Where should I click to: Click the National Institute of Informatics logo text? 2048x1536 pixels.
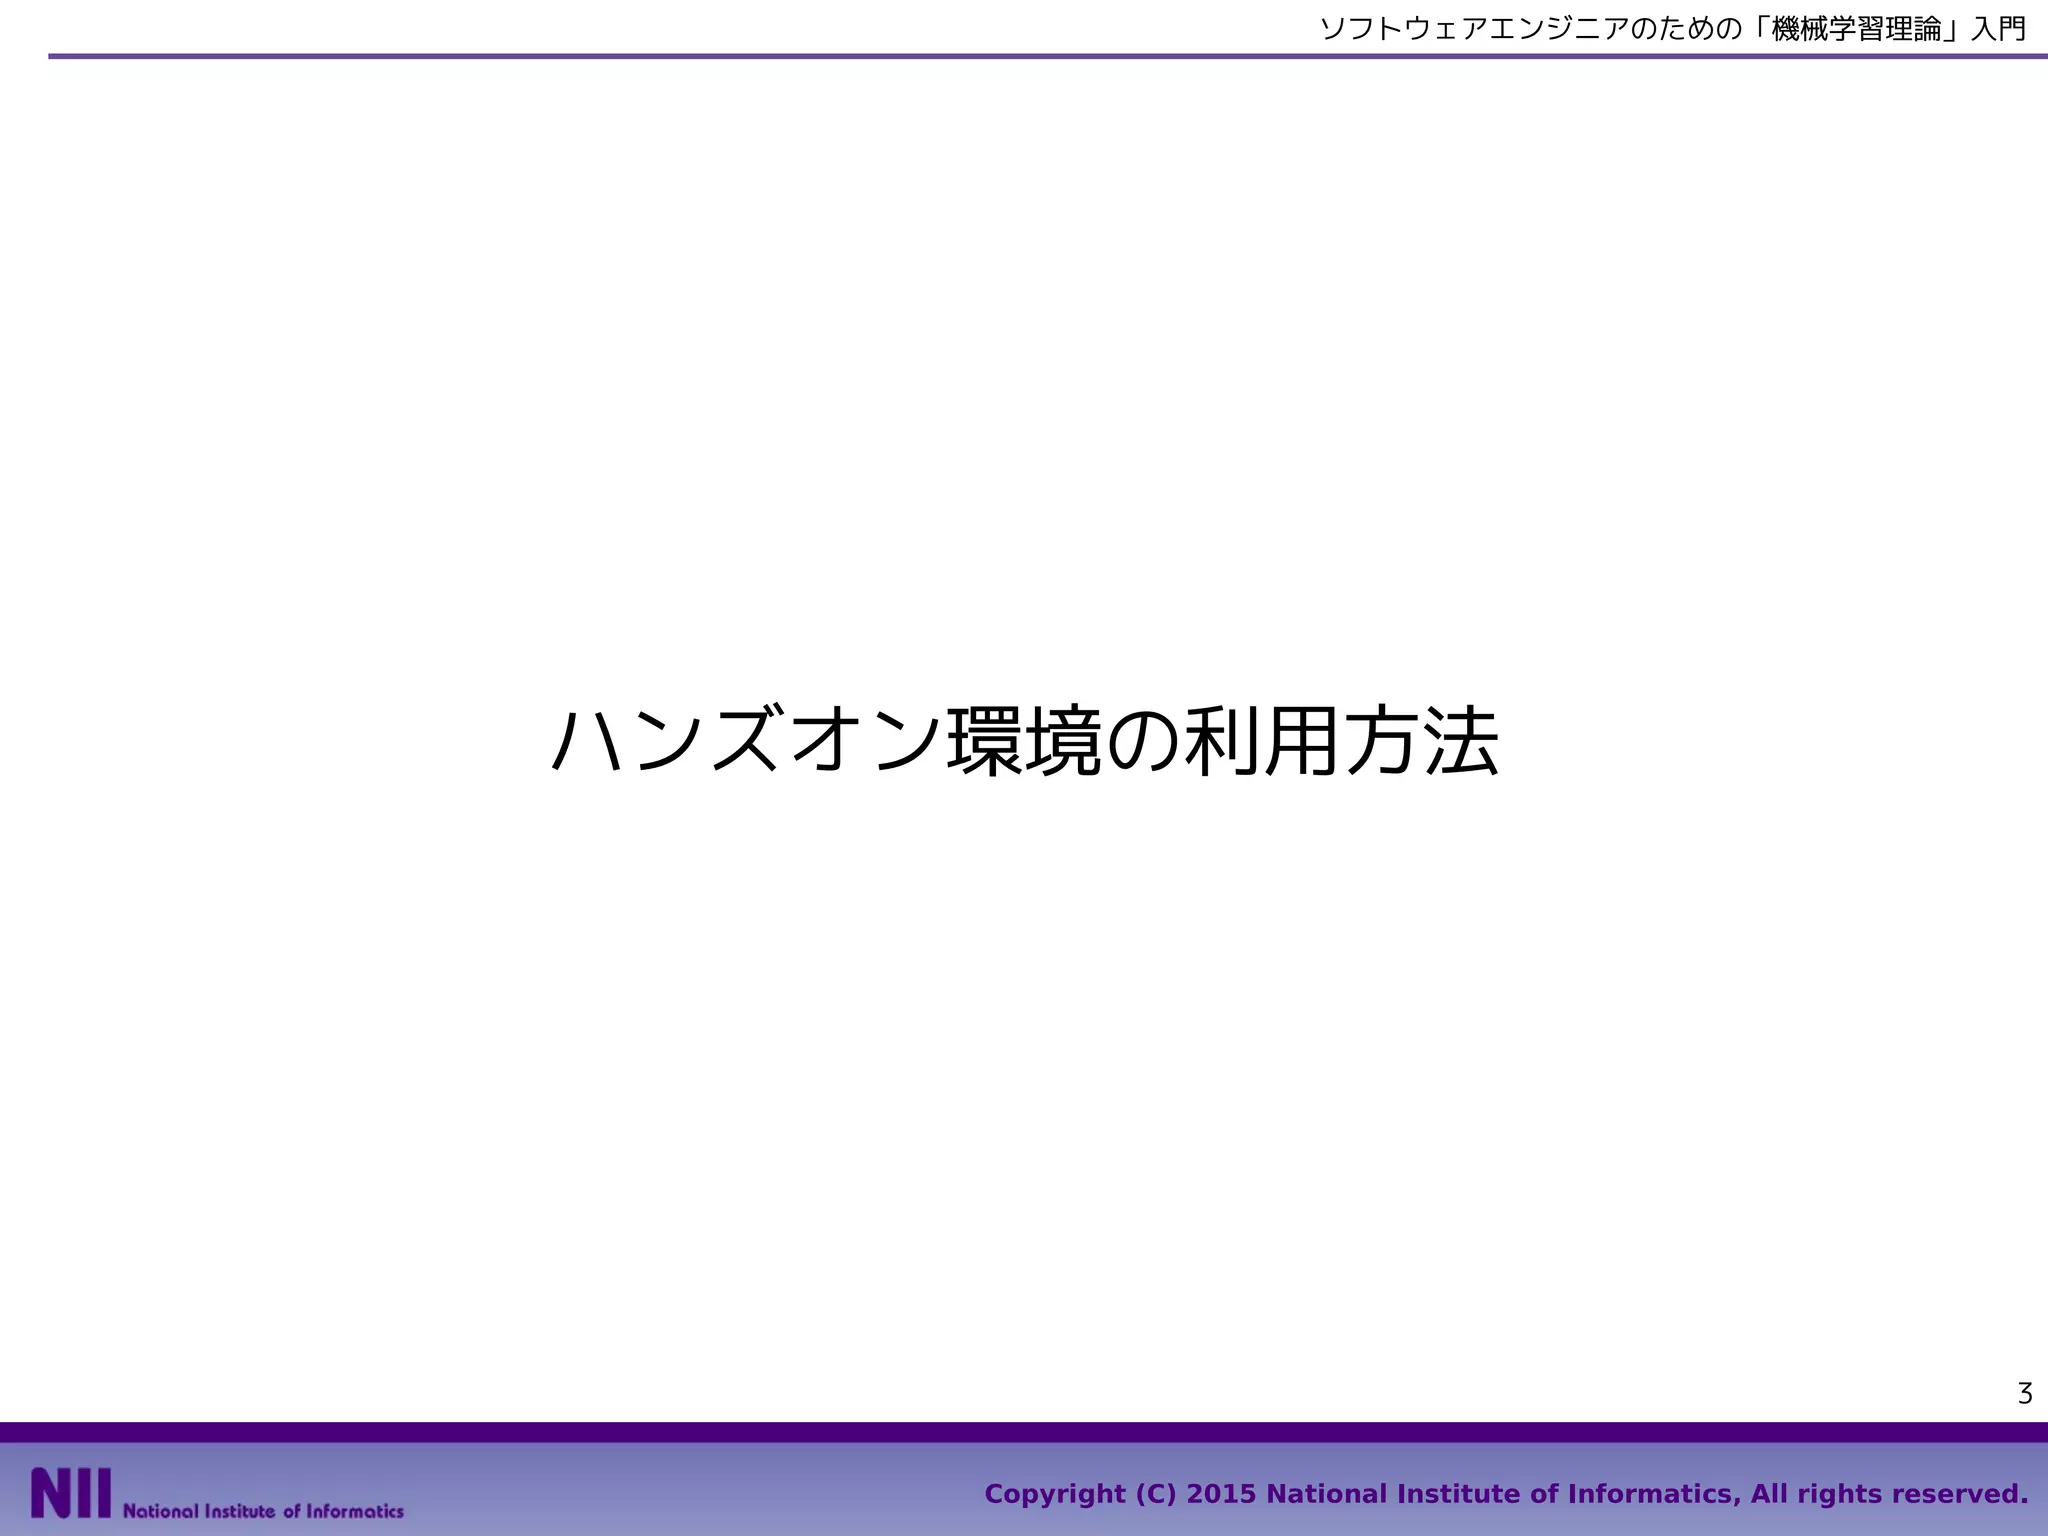point(263,1511)
